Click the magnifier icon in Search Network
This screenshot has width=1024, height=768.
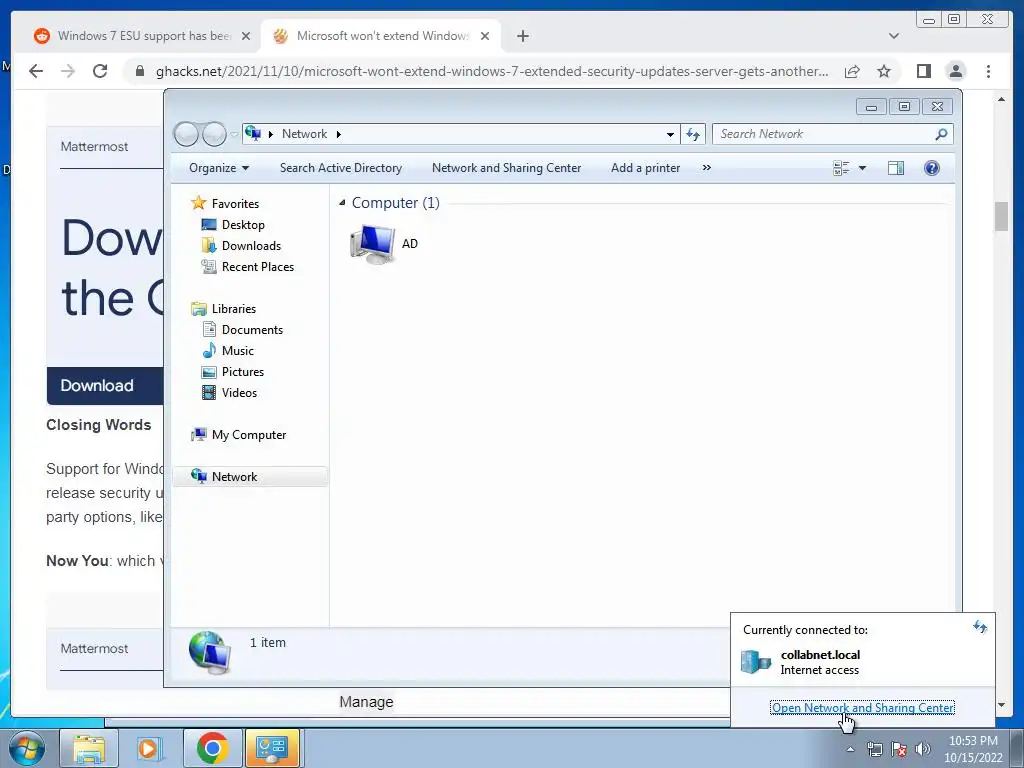[941, 134]
